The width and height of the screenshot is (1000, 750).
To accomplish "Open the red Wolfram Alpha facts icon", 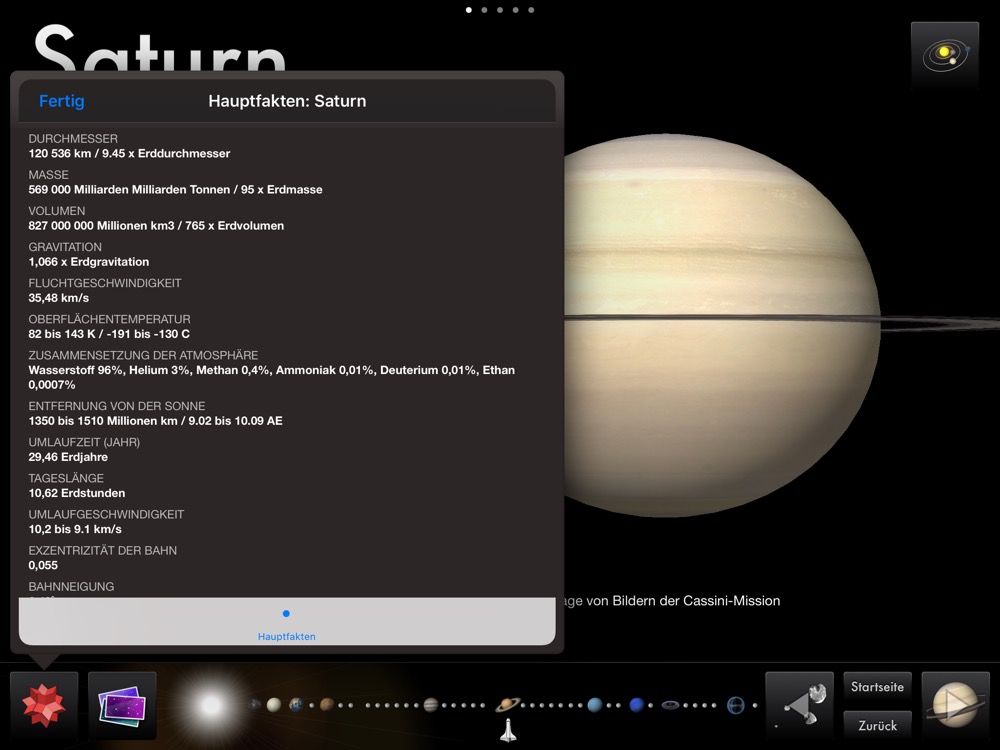I will (44, 705).
